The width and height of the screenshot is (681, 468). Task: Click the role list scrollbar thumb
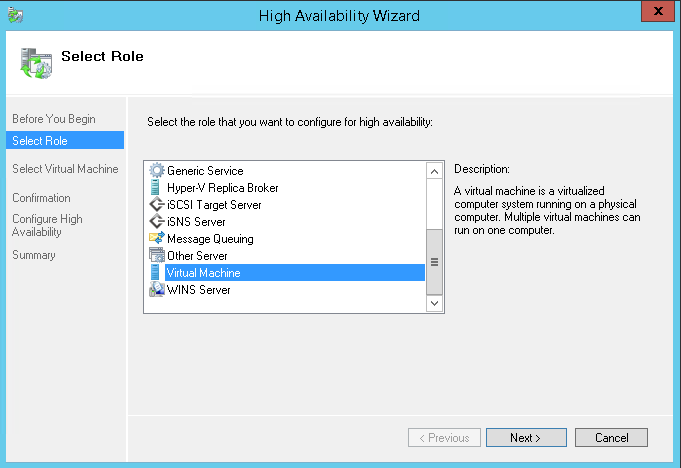click(x=434, y=262)
